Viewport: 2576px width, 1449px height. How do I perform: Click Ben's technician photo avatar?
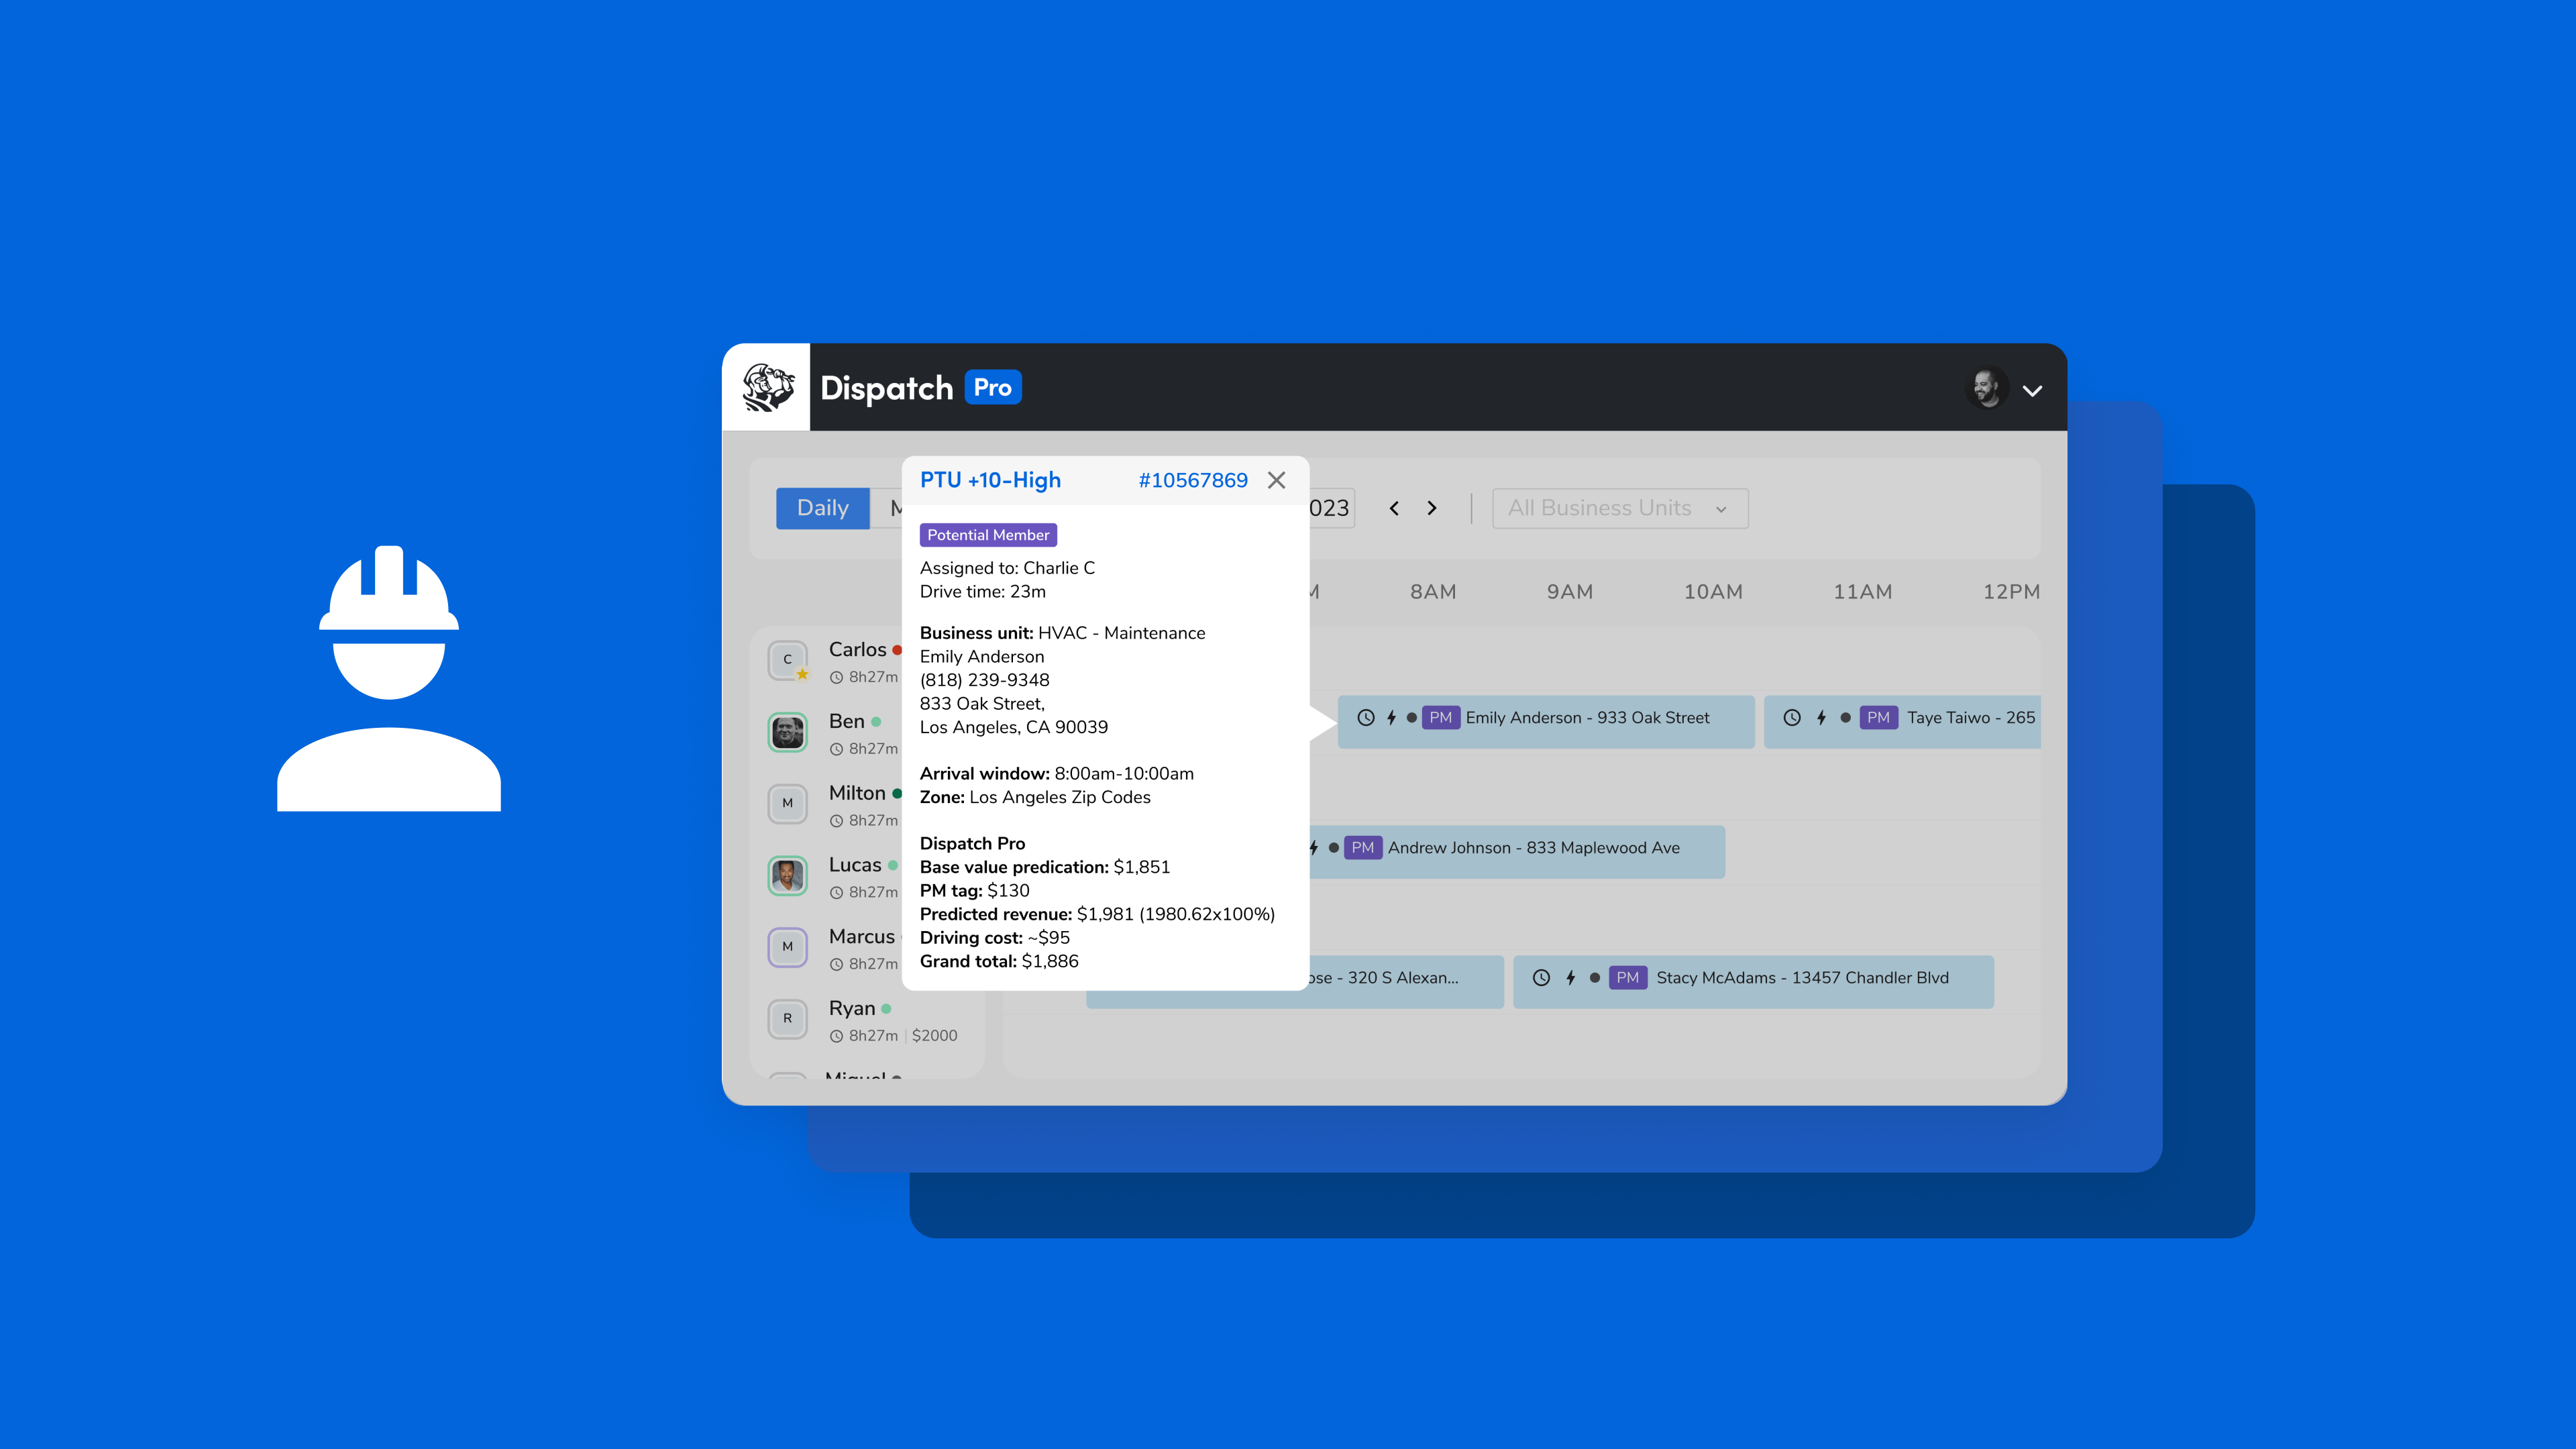pyautogui.click(x=787, y=732)
